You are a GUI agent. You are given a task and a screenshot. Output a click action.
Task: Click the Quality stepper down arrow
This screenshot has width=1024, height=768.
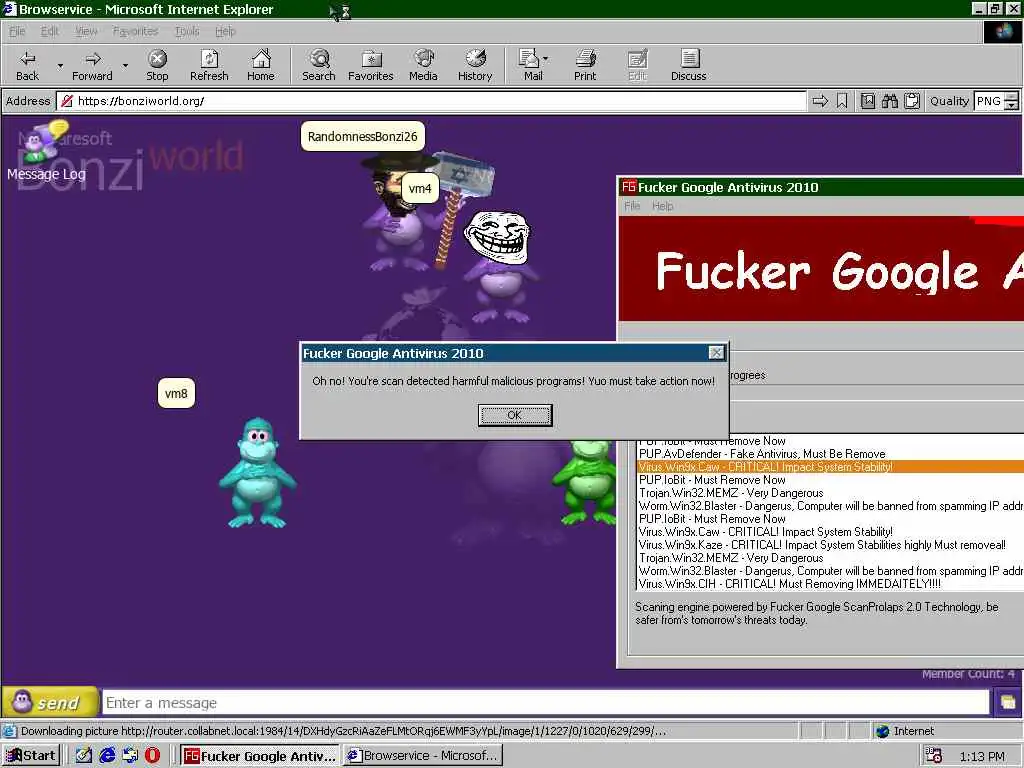[1012, 106]
